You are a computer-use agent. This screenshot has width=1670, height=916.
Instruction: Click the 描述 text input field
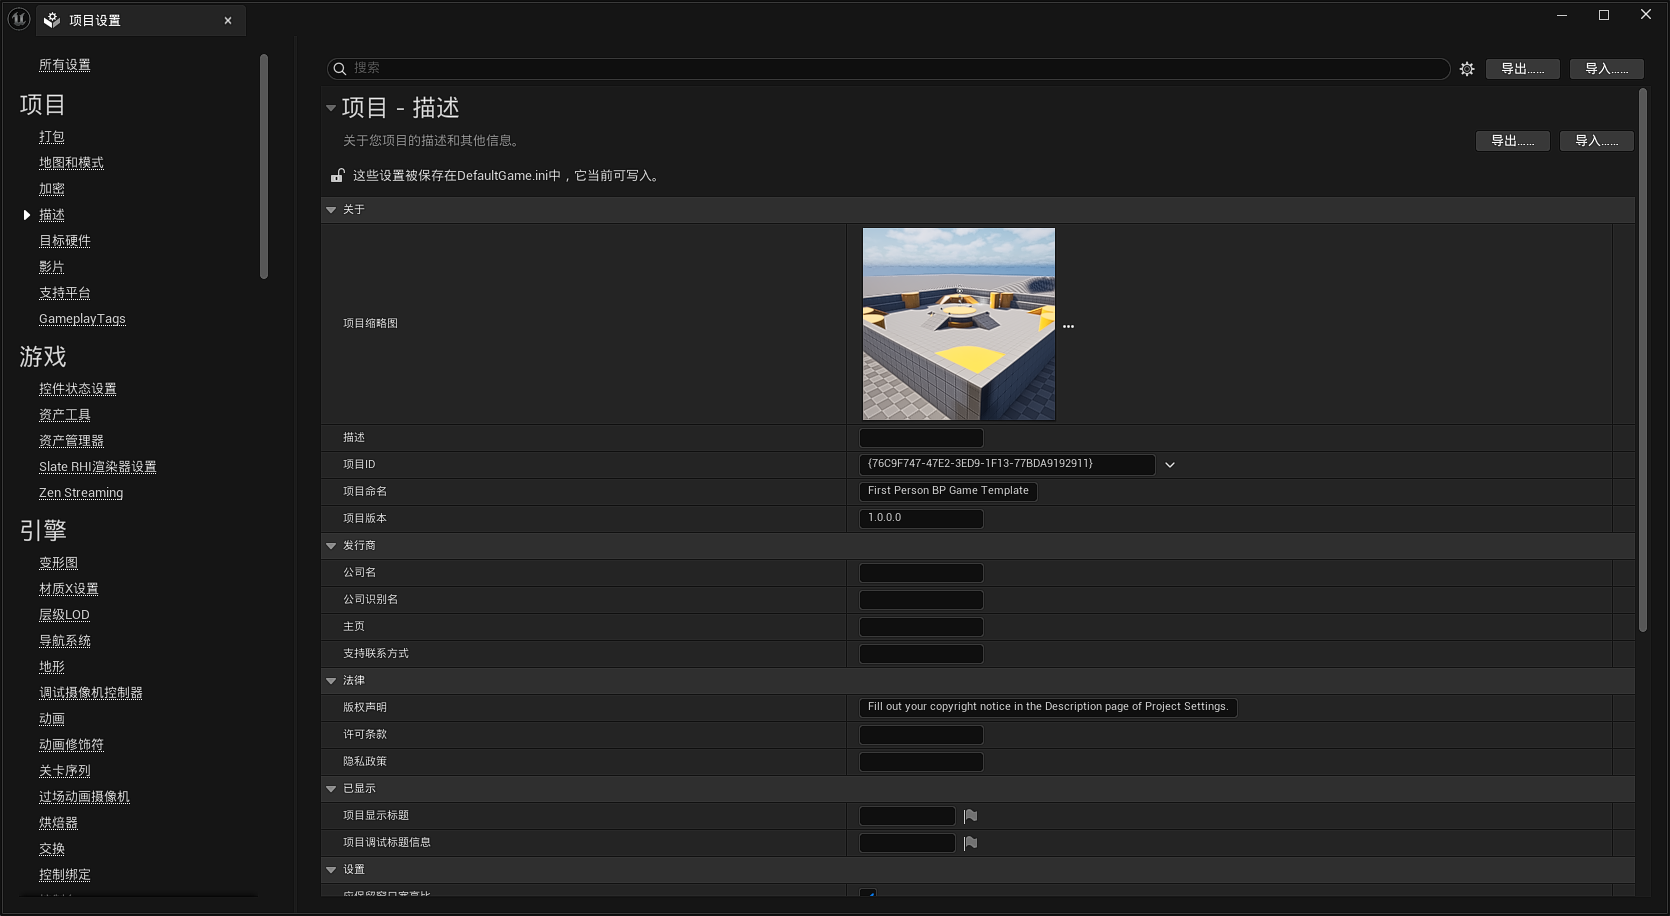[x=921, y=438]
